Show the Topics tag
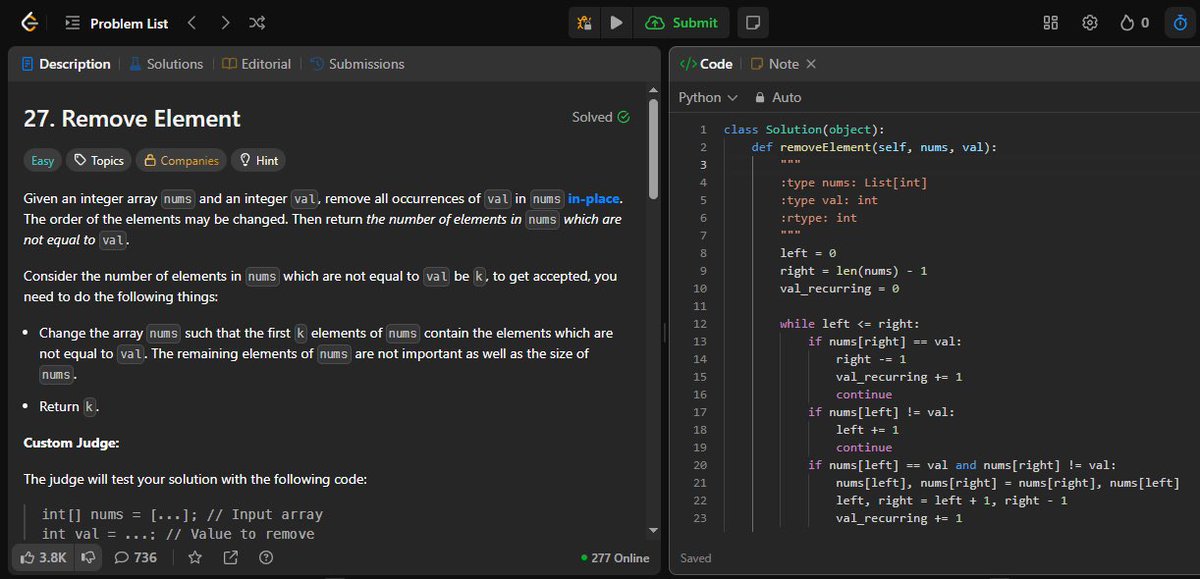This screenshot has width=1200, height=579. tap(98, 160)
